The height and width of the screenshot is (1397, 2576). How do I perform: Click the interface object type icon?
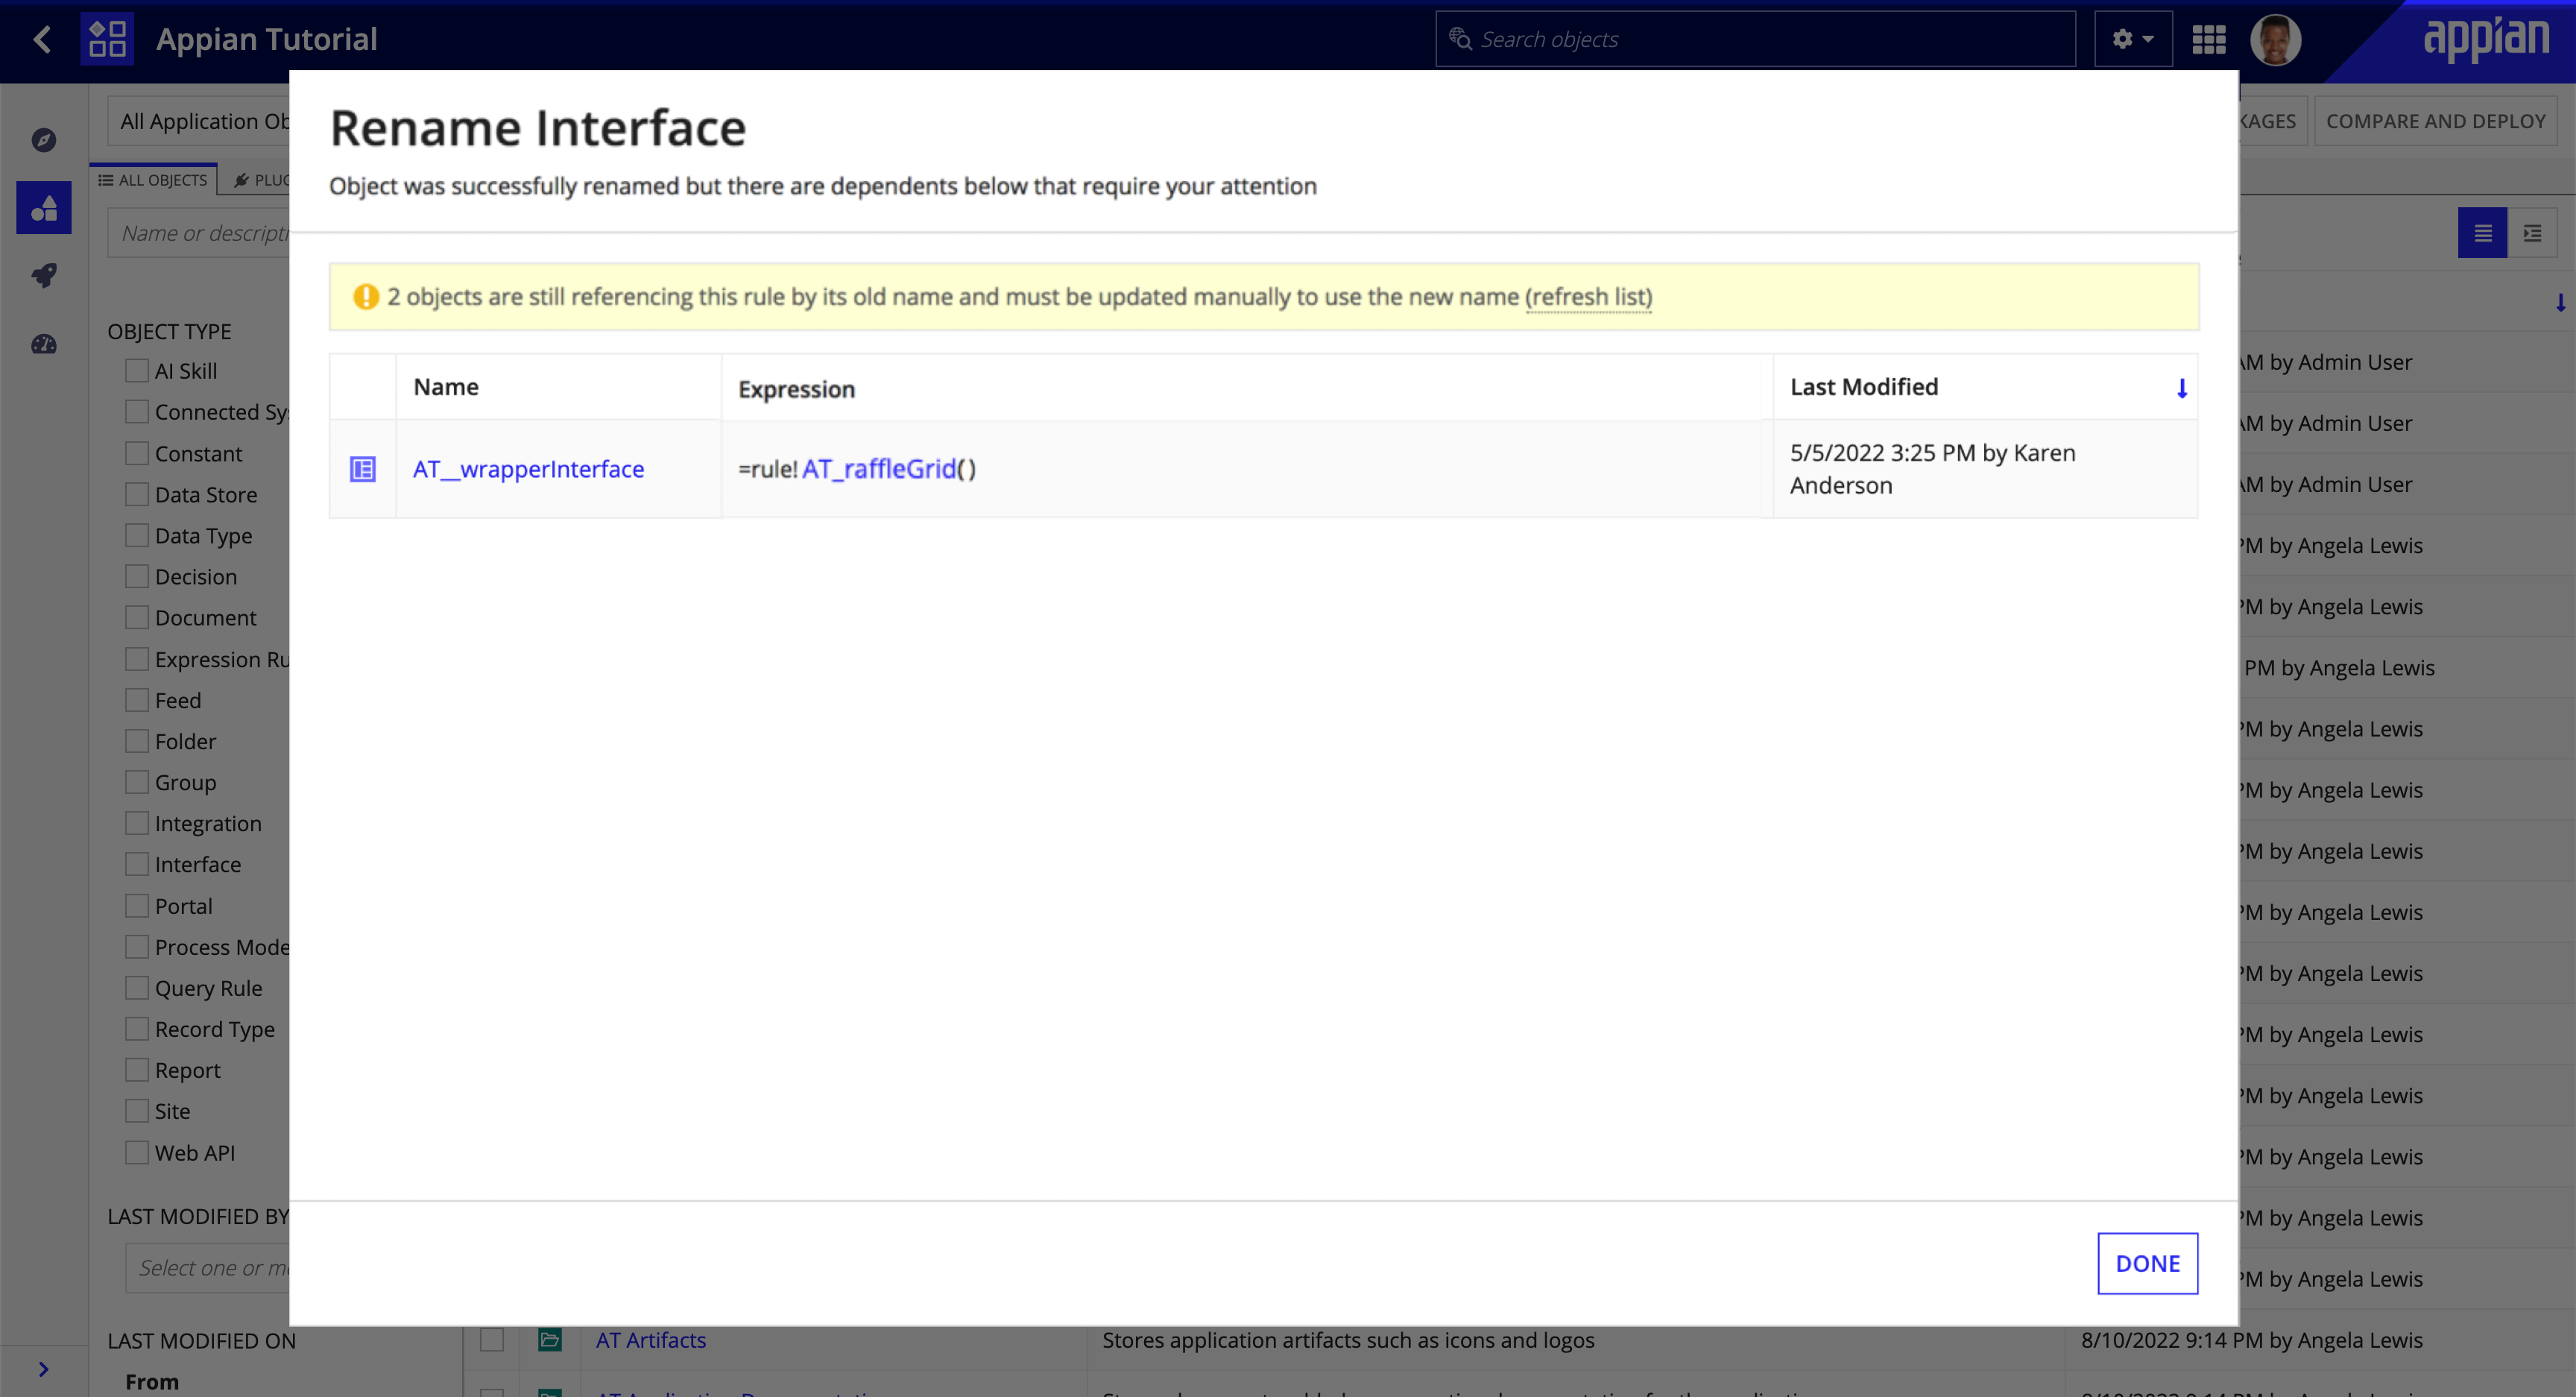pos(363,468)
